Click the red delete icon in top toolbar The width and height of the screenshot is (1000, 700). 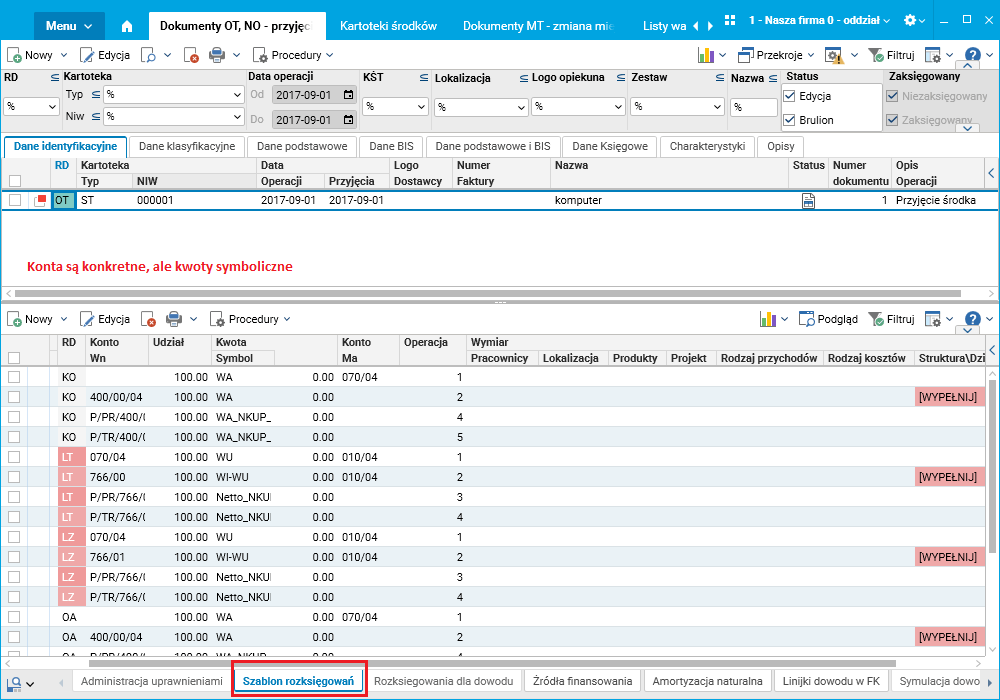click(x=191, y=55)
